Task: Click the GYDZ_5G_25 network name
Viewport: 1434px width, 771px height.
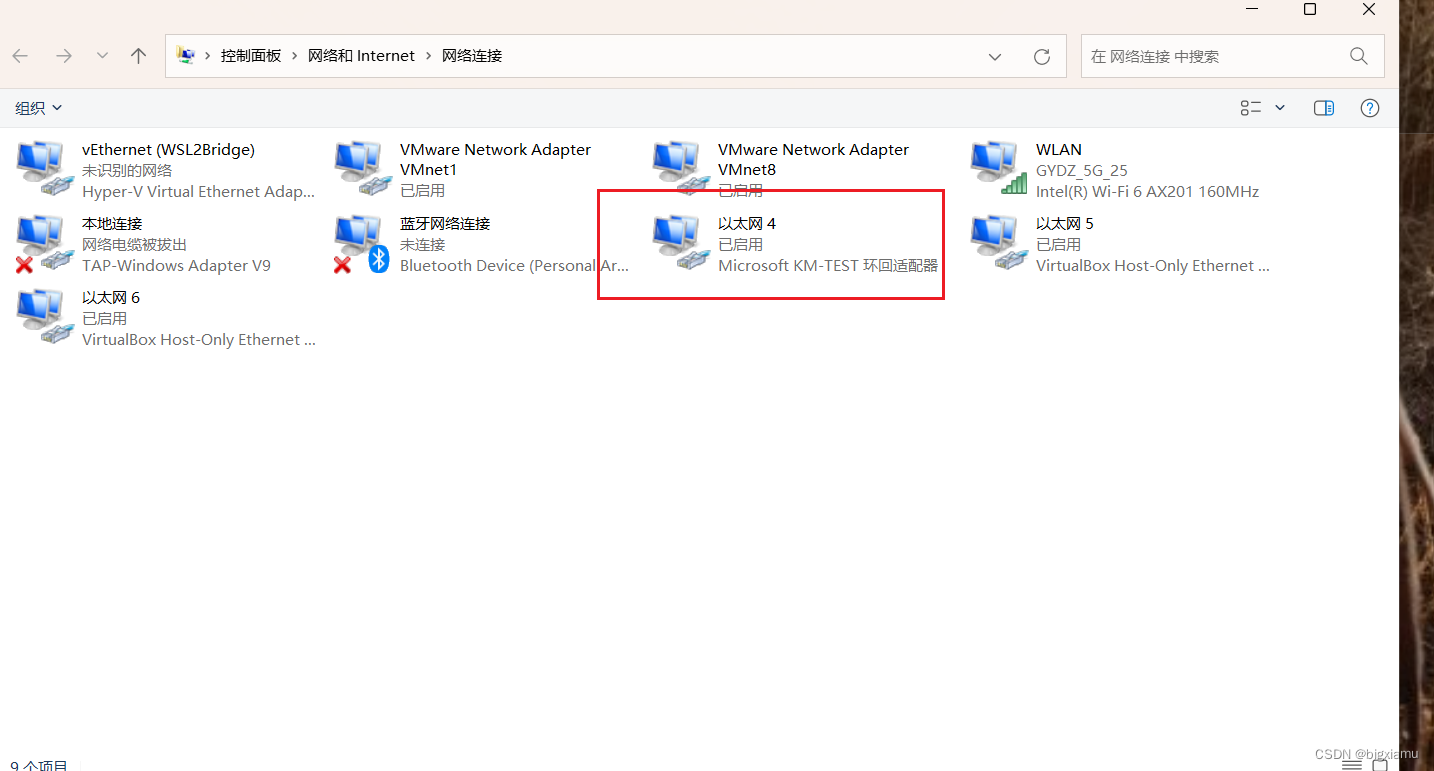Action: pos(1082,171)
